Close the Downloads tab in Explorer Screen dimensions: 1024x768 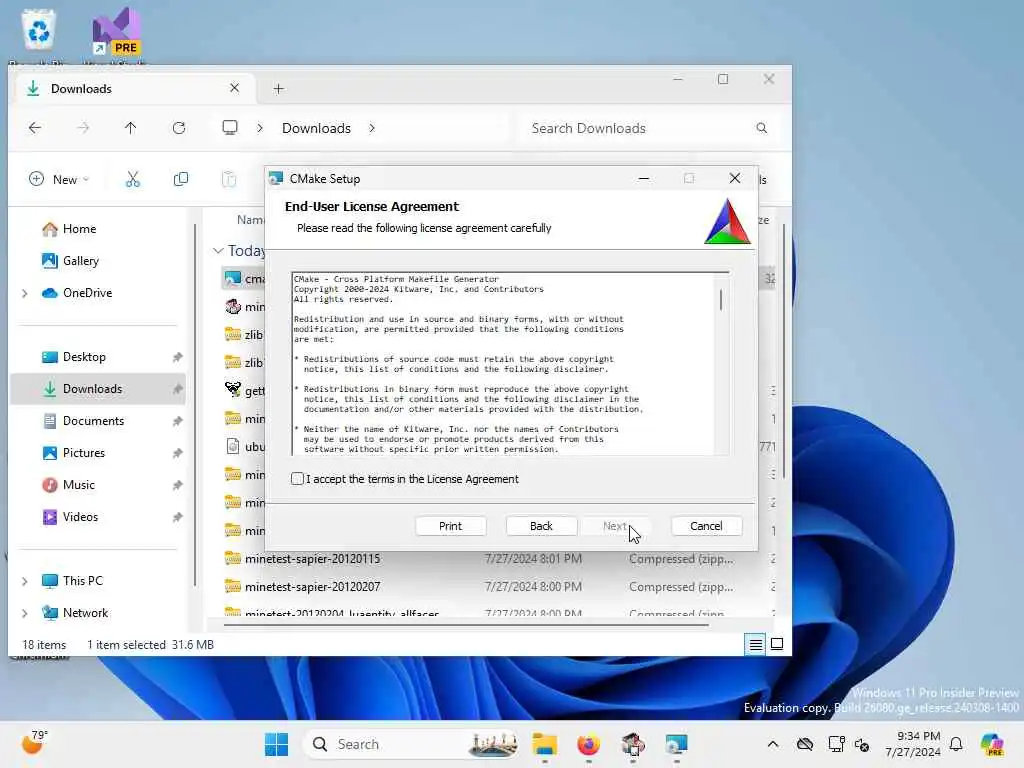[x=234, y=88]
